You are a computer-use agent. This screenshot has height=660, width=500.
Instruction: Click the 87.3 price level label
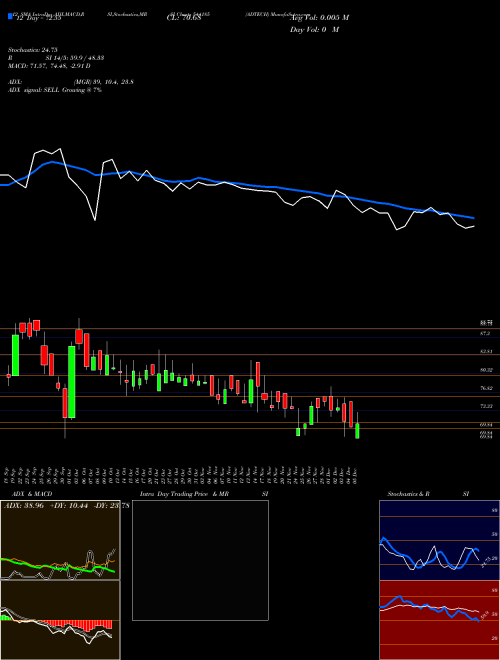[485, 333]
